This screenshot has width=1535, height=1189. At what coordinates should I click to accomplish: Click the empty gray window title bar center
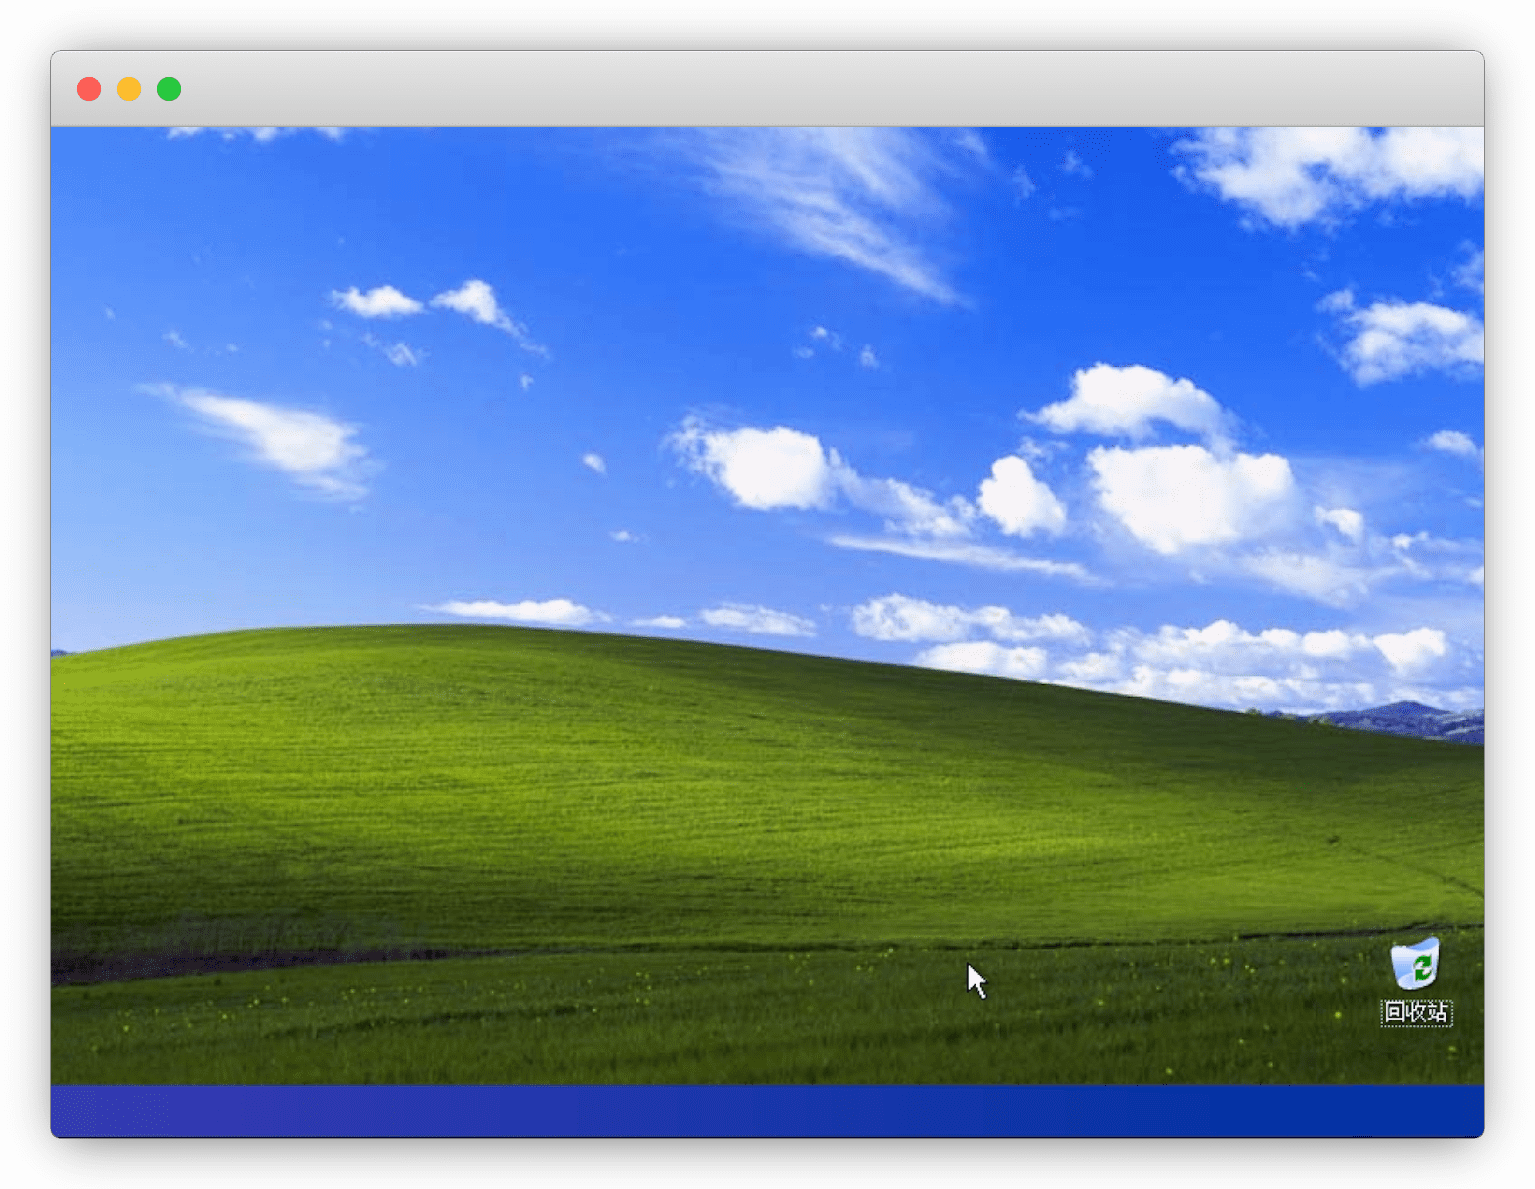(x=767, y=89)
